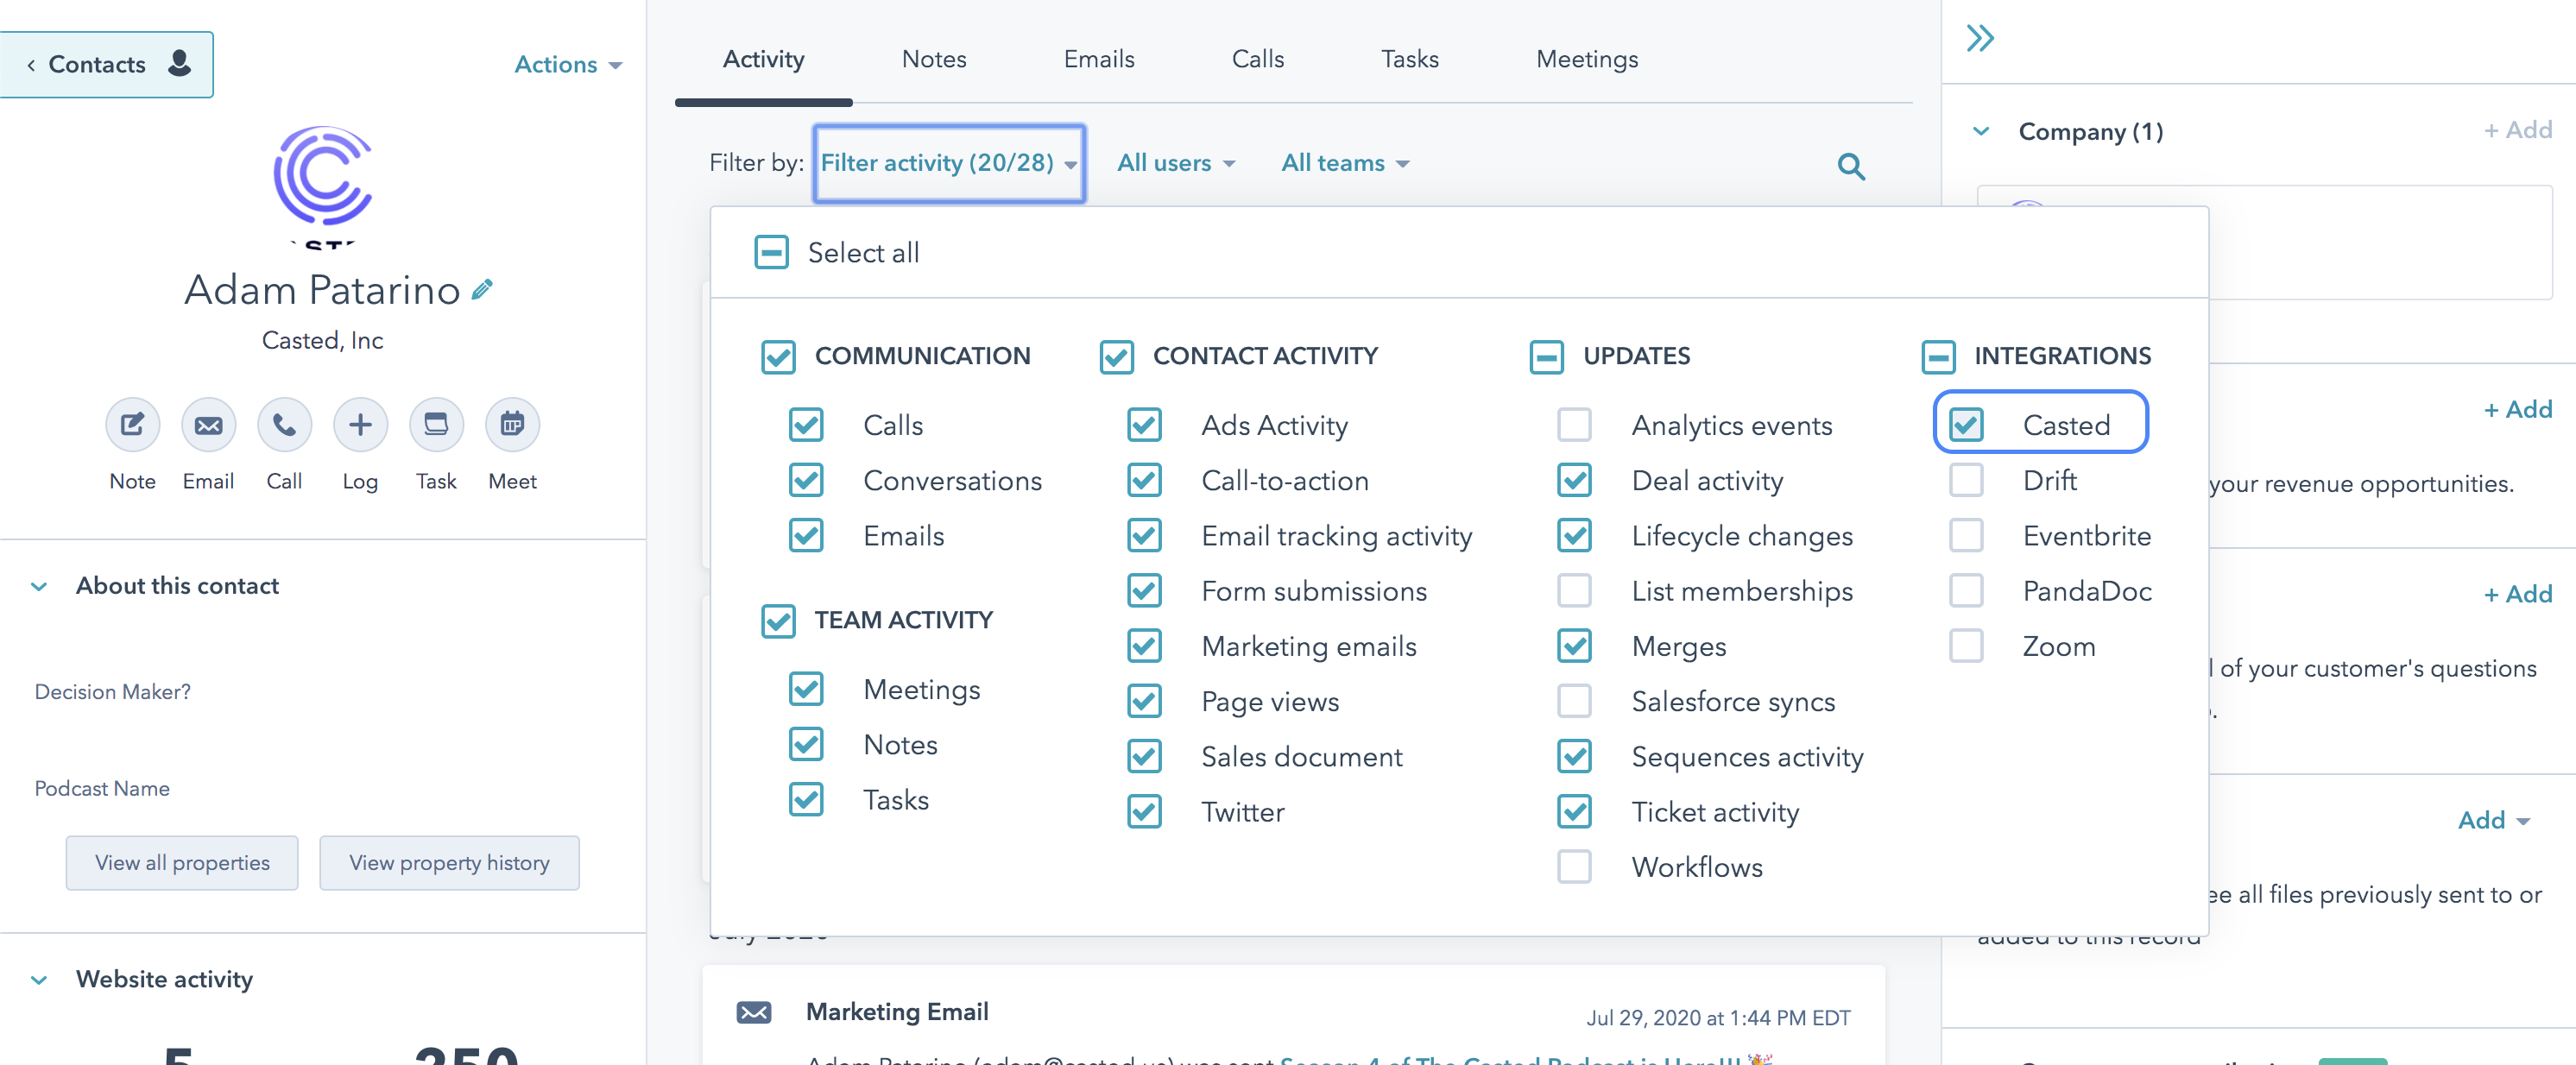Check the Workflows checkbox
The image size is (2576, 1065).
coord(1574,866)
